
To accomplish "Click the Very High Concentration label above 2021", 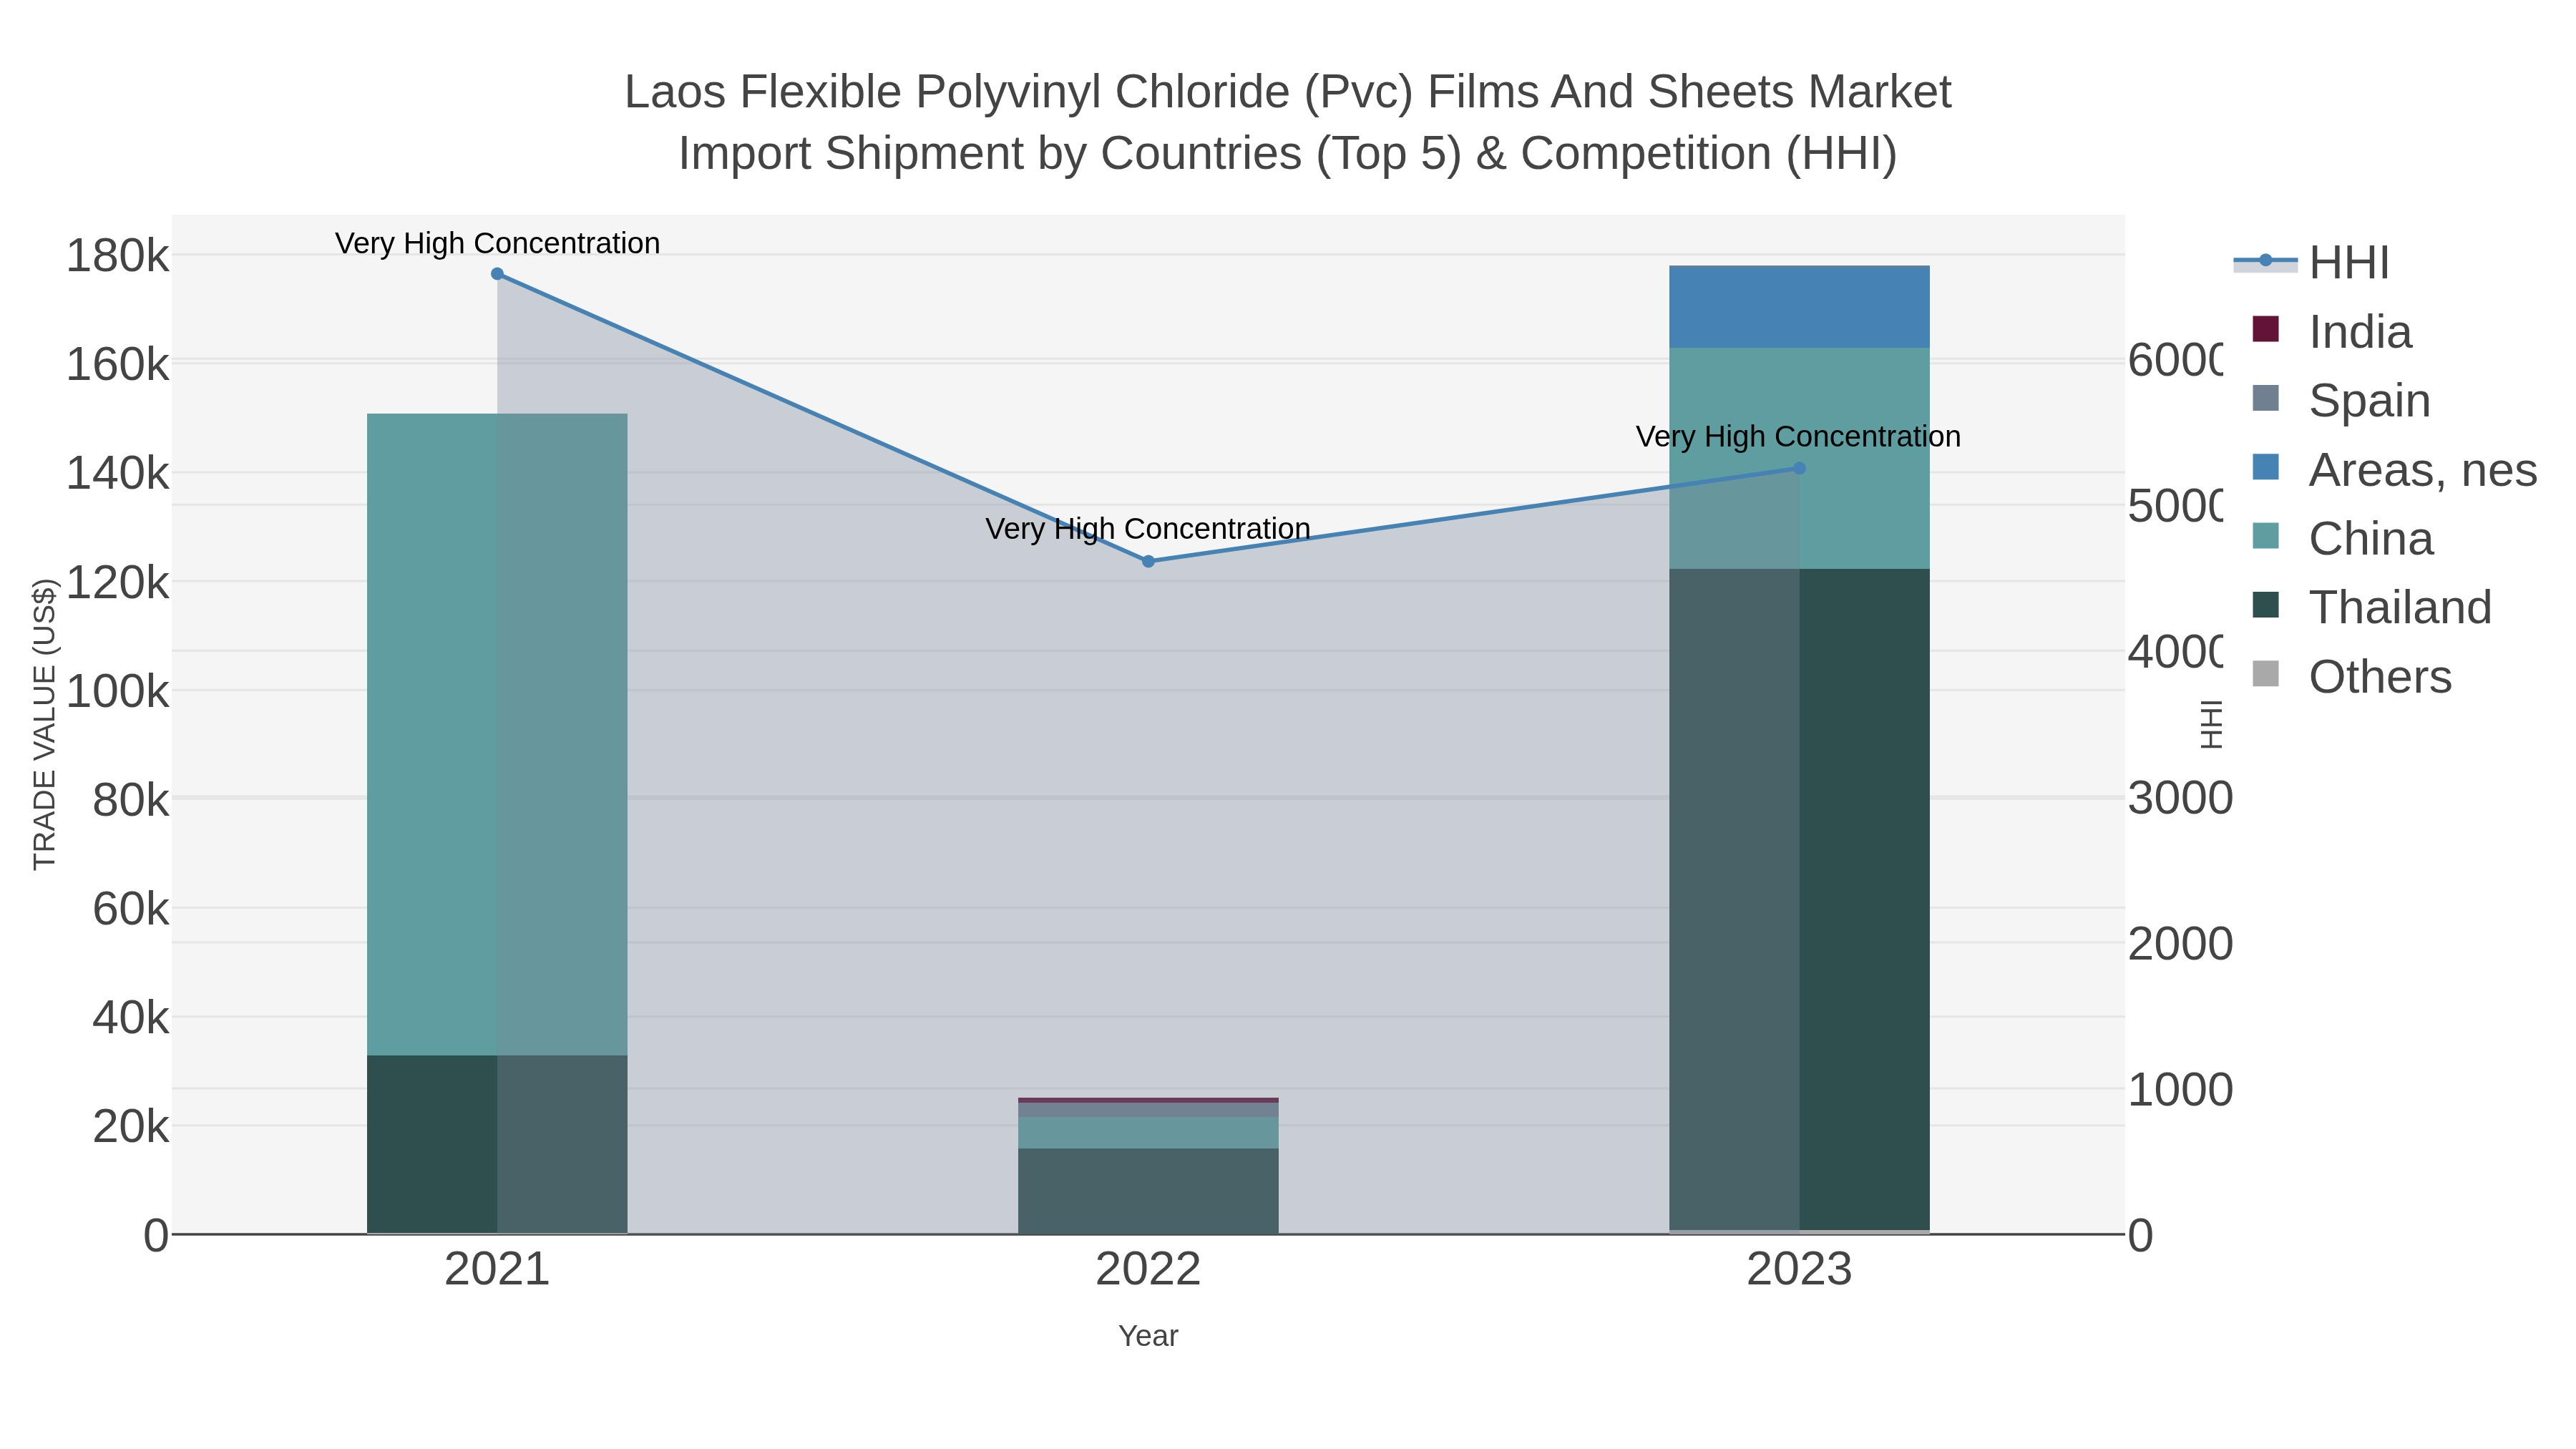I will pos(497,243).
